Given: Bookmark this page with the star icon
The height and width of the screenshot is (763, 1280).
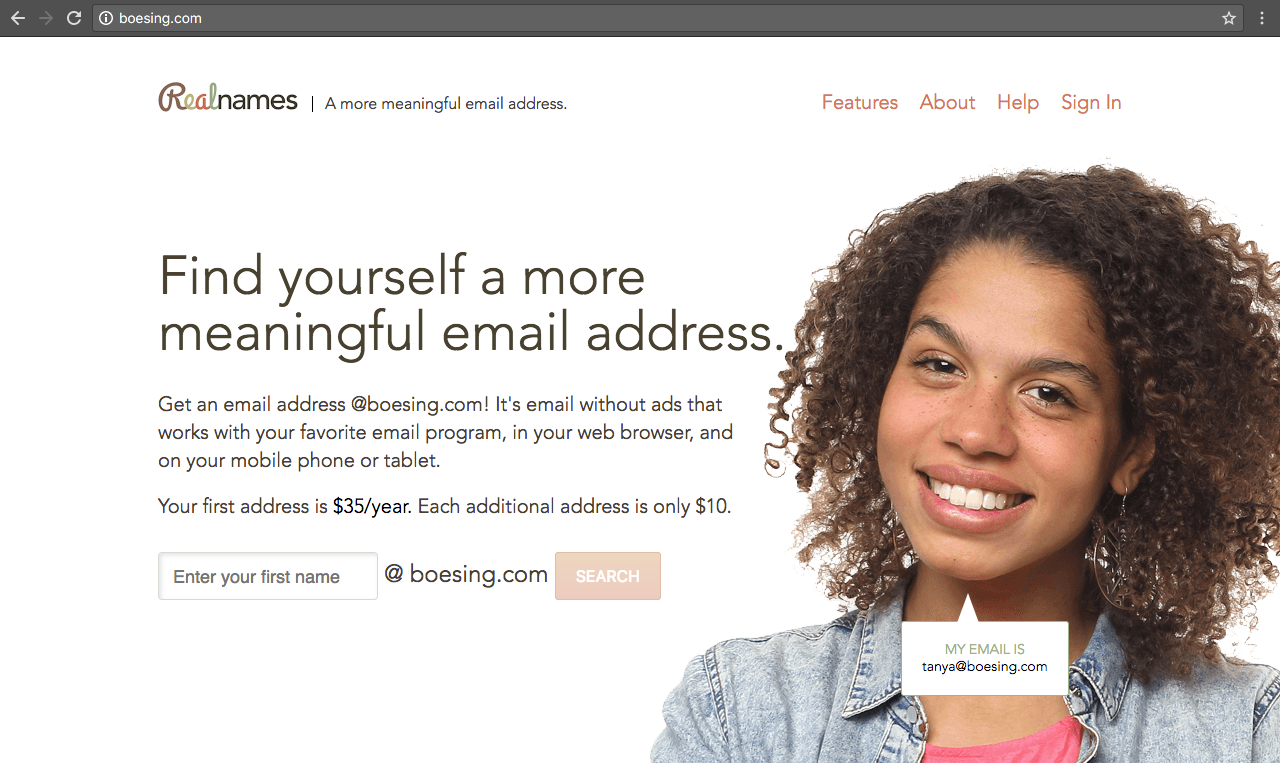Looking at the screenshot, I should point(1229,18).
